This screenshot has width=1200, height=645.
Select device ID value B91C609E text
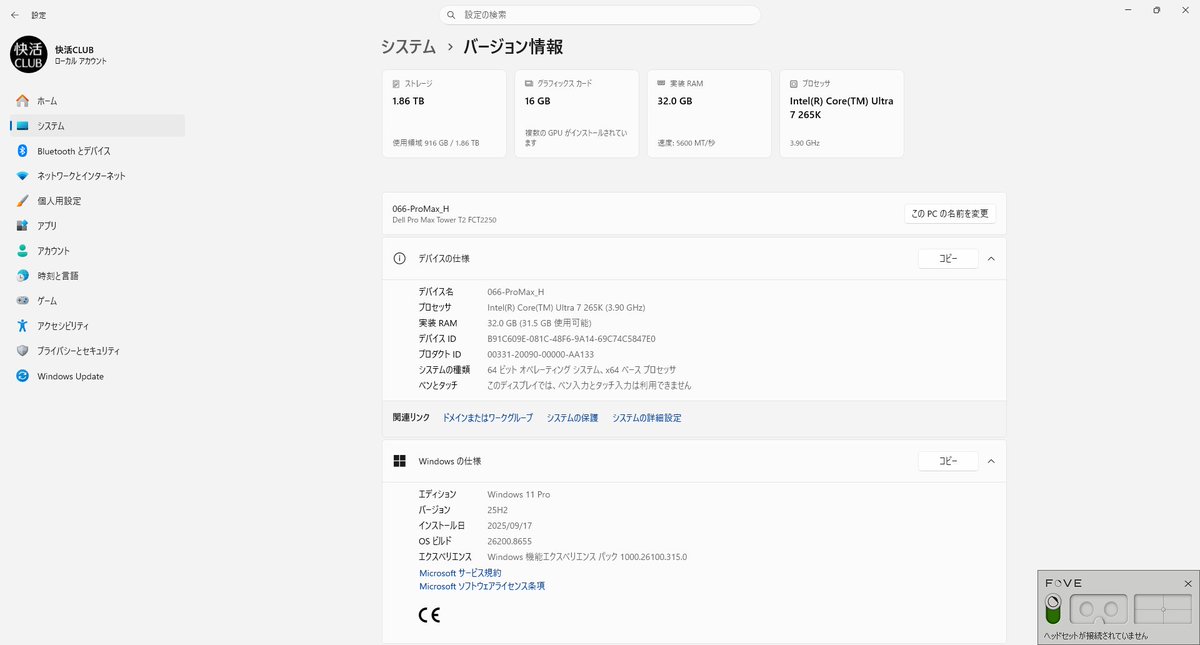(x=571, y=339)
